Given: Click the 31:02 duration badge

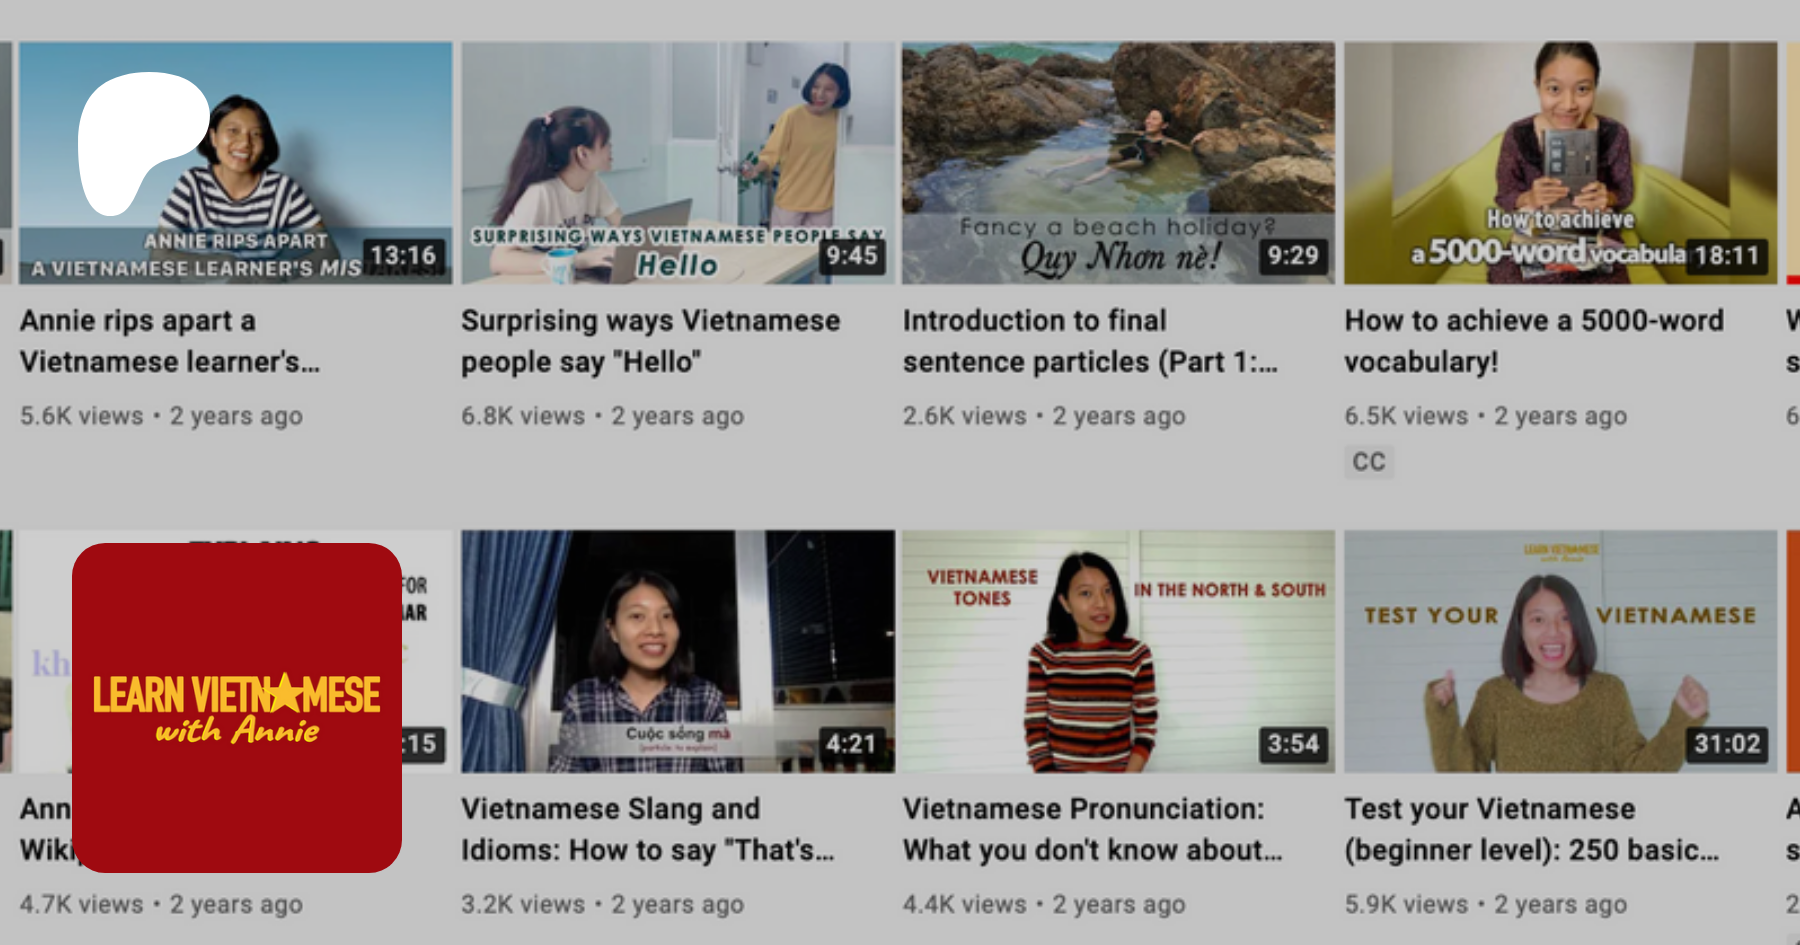Looking at the screenshot, I should pyautogui.click(x=1727, y=744).
